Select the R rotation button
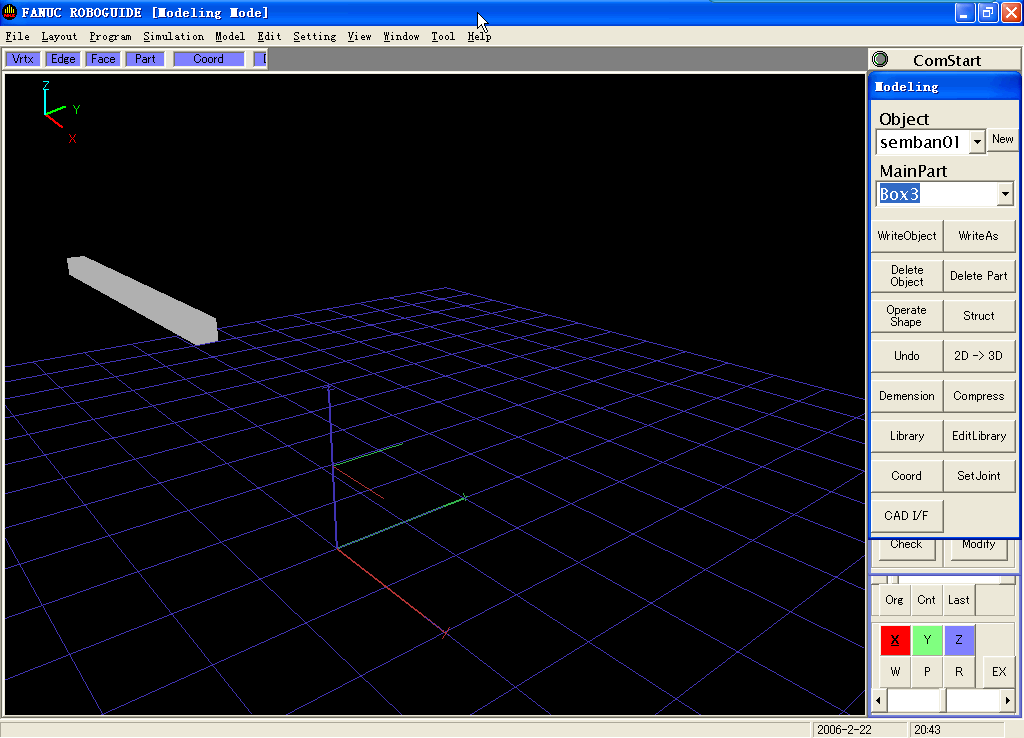The height and width of the screenshot is (738, 1024). pyautogui.click(x=959, y=671)
